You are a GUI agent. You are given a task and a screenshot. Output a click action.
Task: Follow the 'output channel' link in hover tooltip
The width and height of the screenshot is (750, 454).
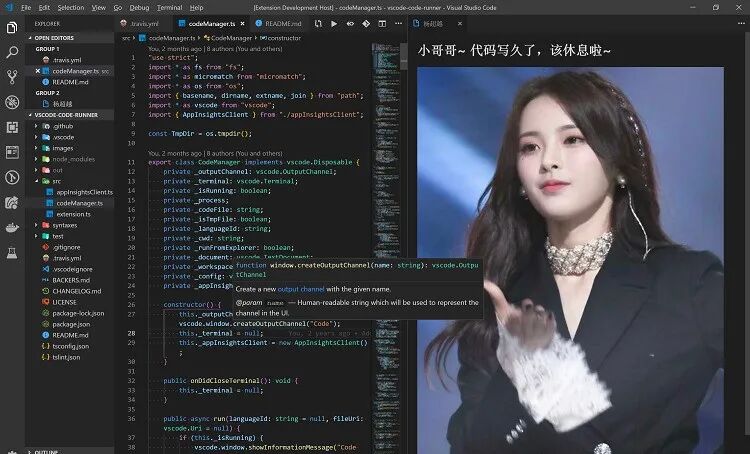click(301, 289)
